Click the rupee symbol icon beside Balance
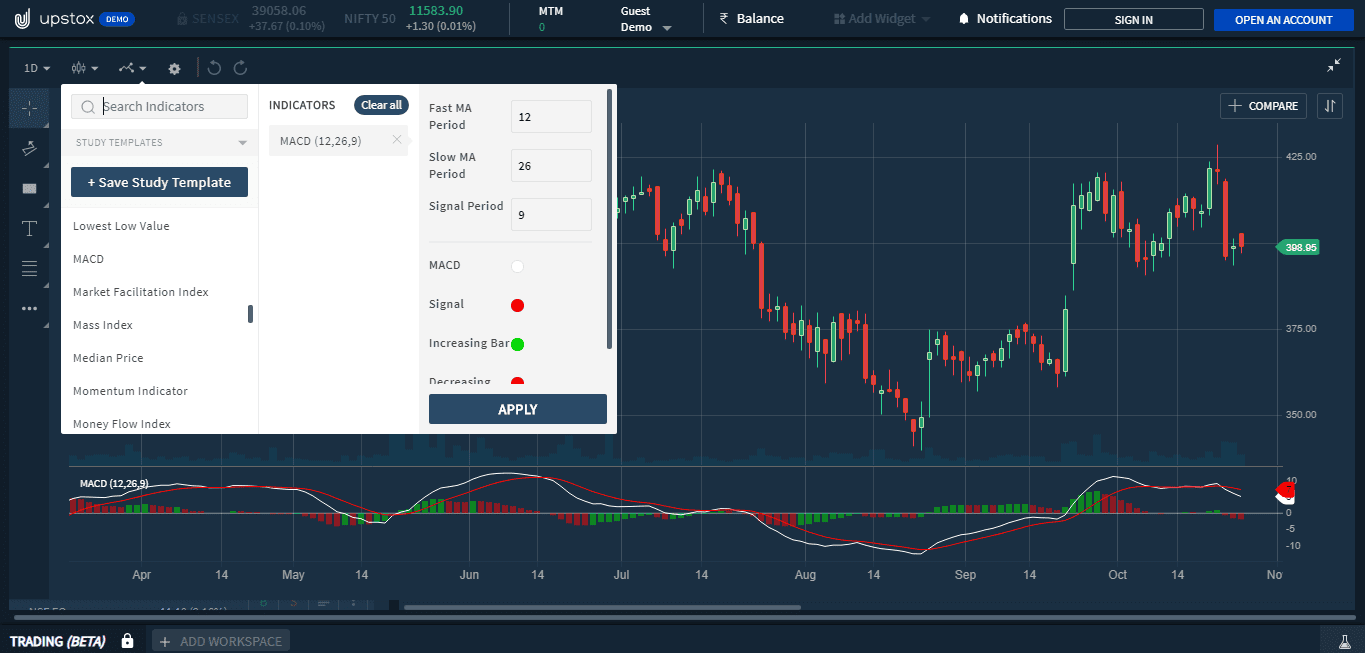 pyautogui.click(x=723, y=18)
